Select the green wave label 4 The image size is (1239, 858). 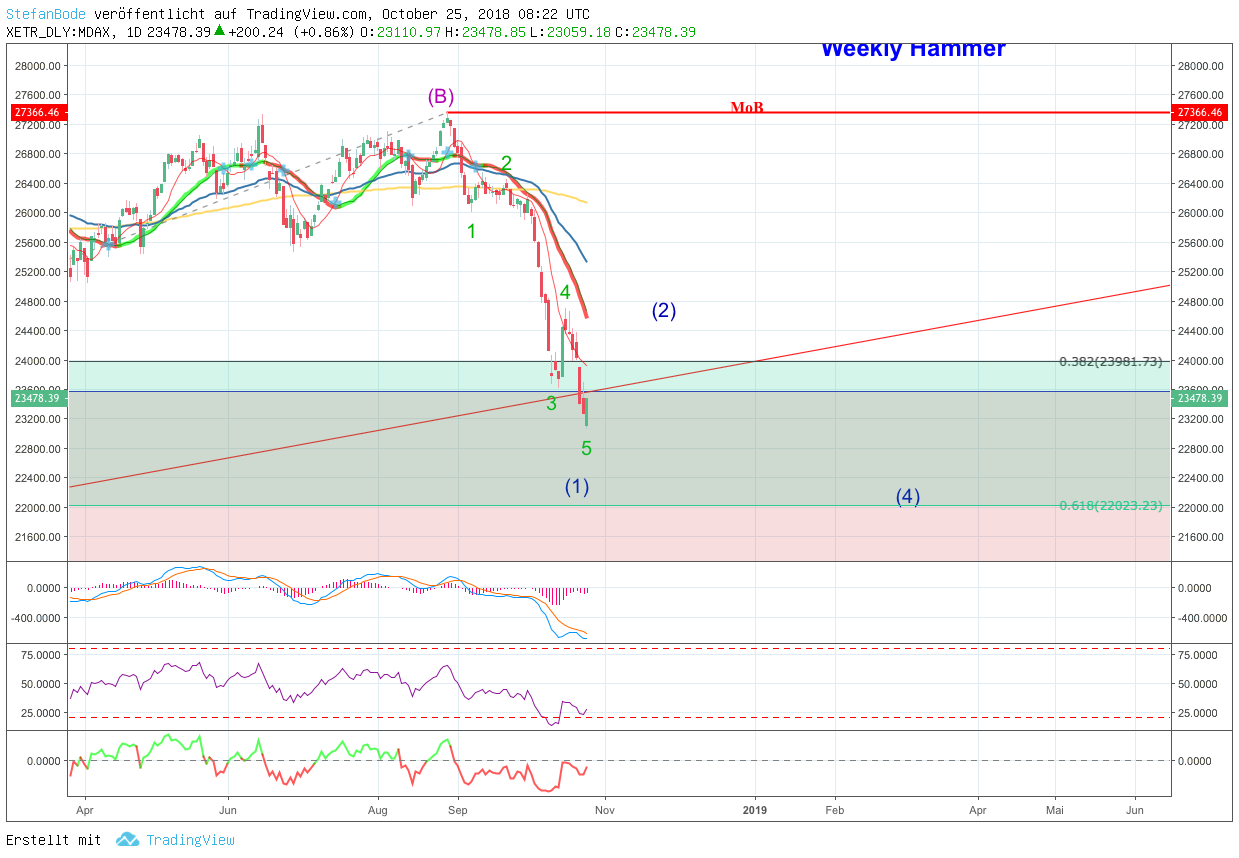[565, 293]
